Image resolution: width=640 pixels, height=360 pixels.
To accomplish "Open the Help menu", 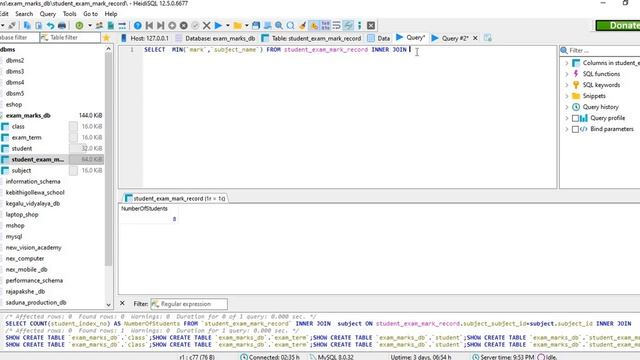I will click(111, 14).
